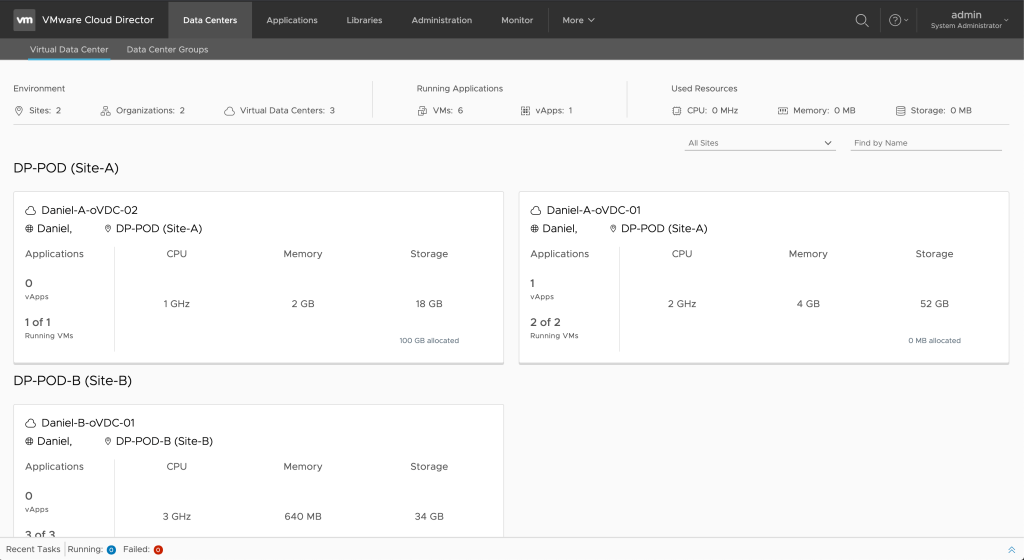Open the Libraries tab
This screenshot has width=1024, height=560.
(x=364, y=20)
